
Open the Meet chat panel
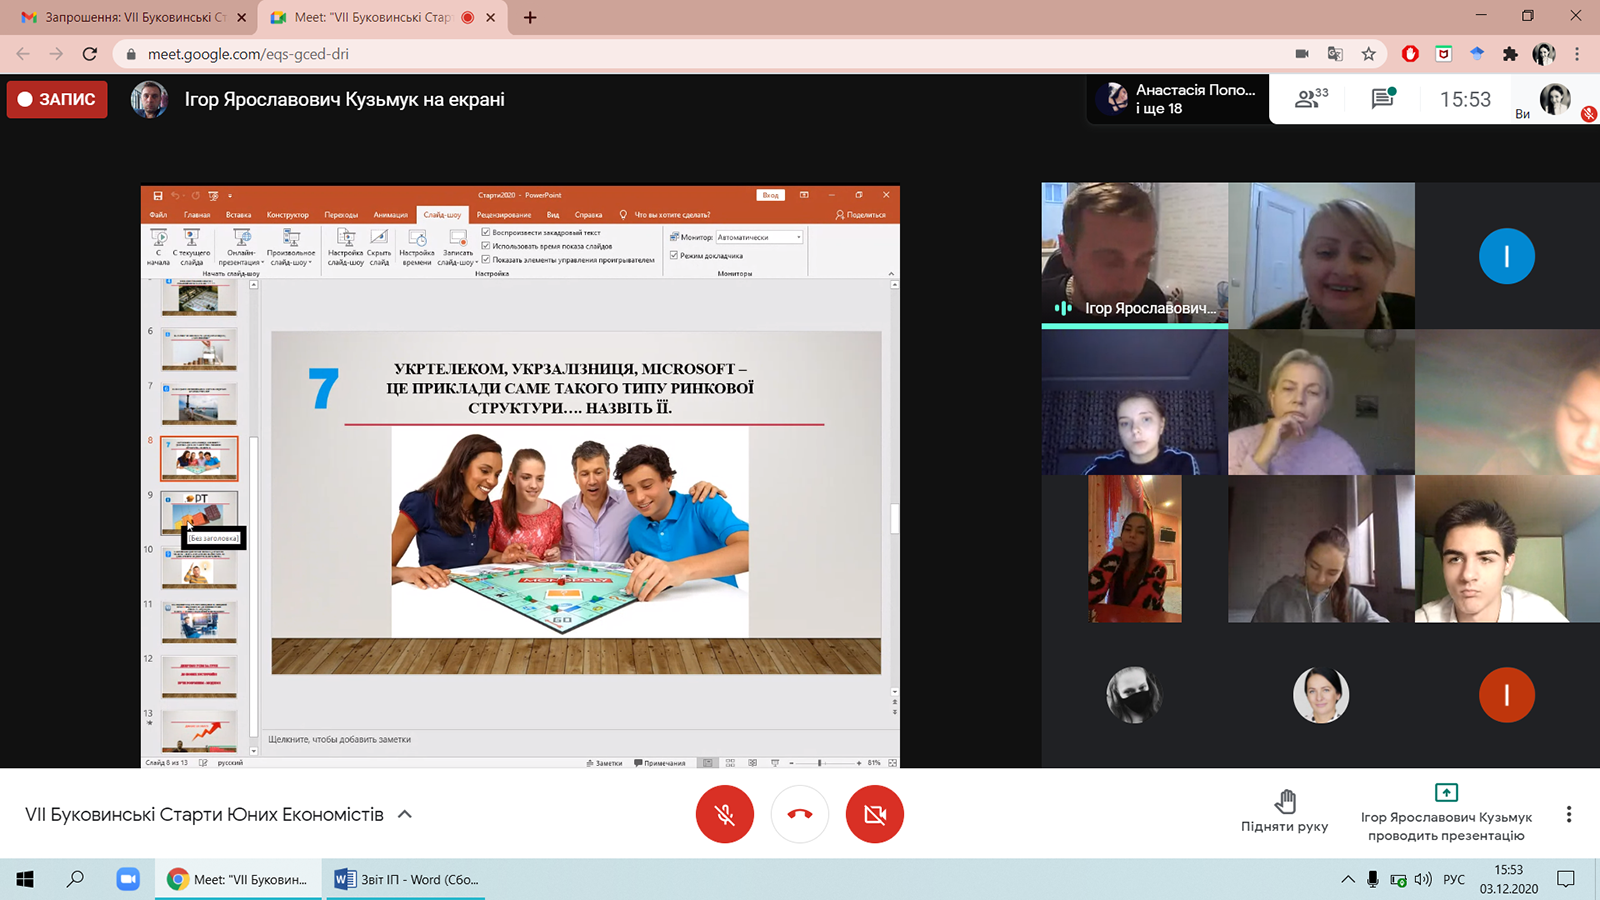pyautogui.click(x=1383, y=98)
